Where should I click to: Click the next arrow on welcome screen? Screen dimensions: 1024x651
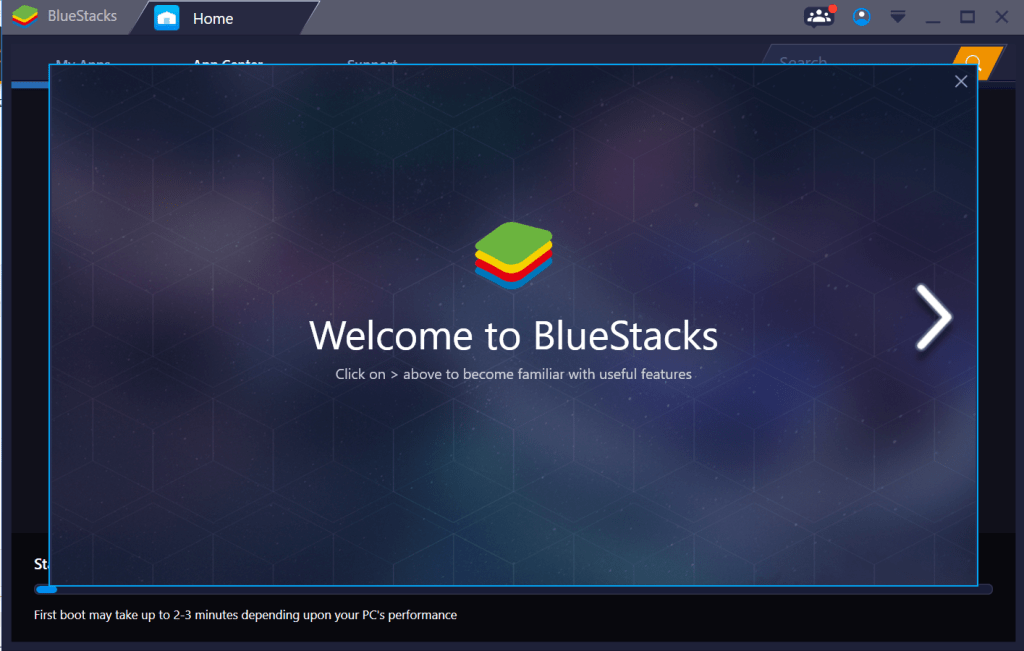pos(934,317)
